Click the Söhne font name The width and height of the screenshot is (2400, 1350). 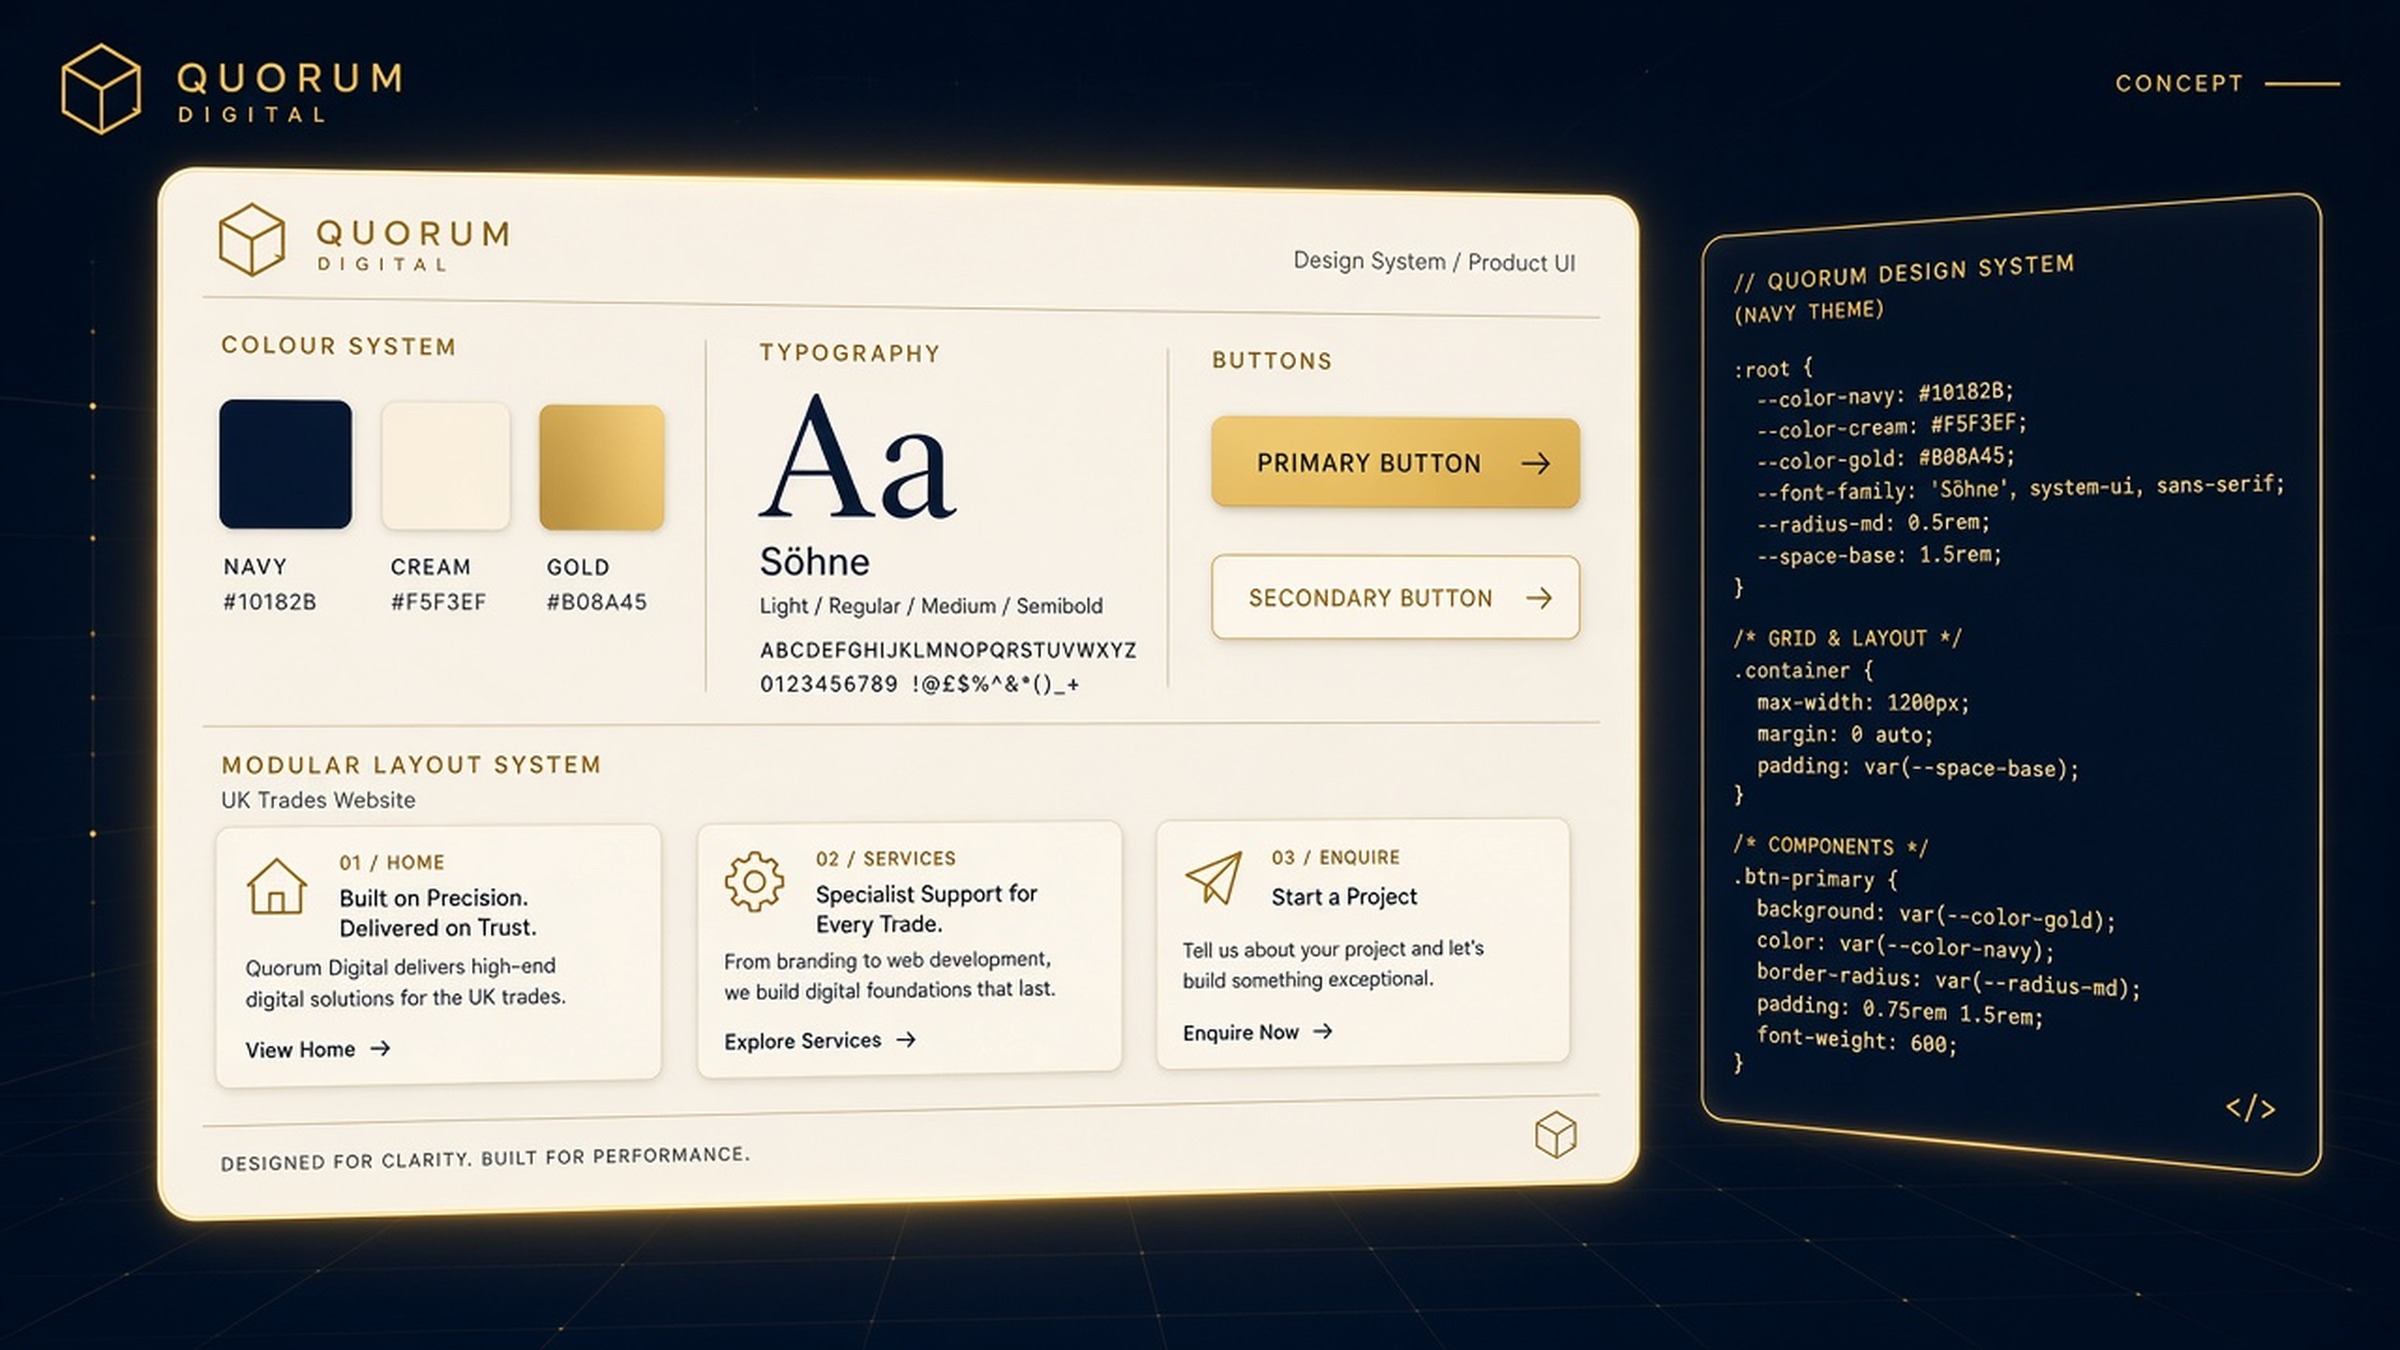point(815,562)
